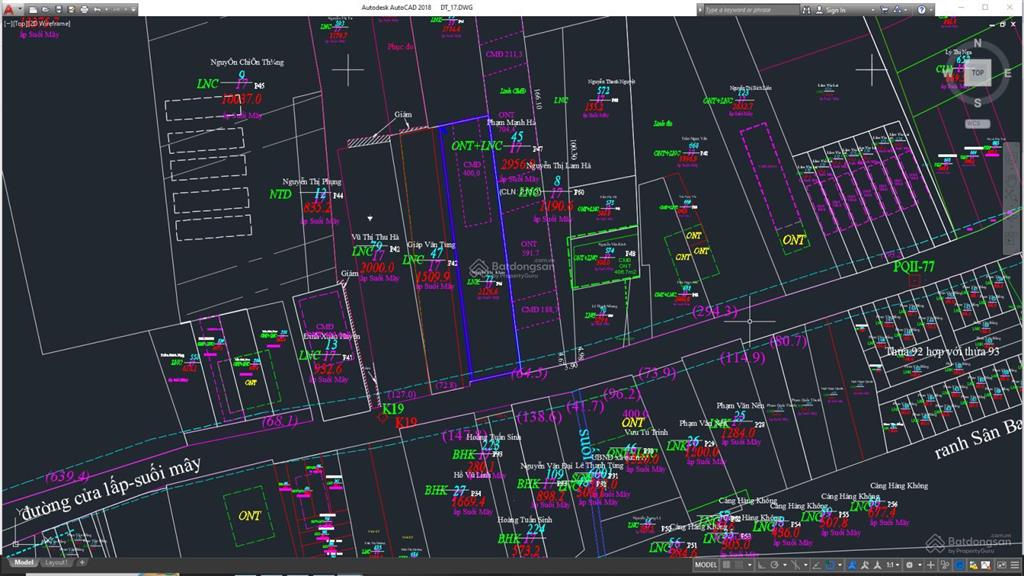Screen dimensions: 1024x576
Task: Toggle the grid display in status bar
Action: coord(726,565)
